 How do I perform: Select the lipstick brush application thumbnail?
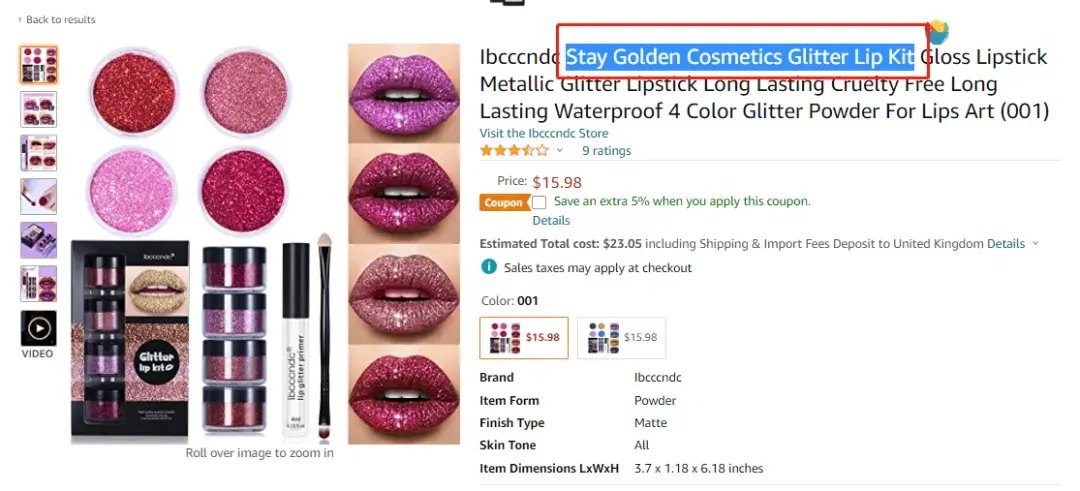[39, 196]
